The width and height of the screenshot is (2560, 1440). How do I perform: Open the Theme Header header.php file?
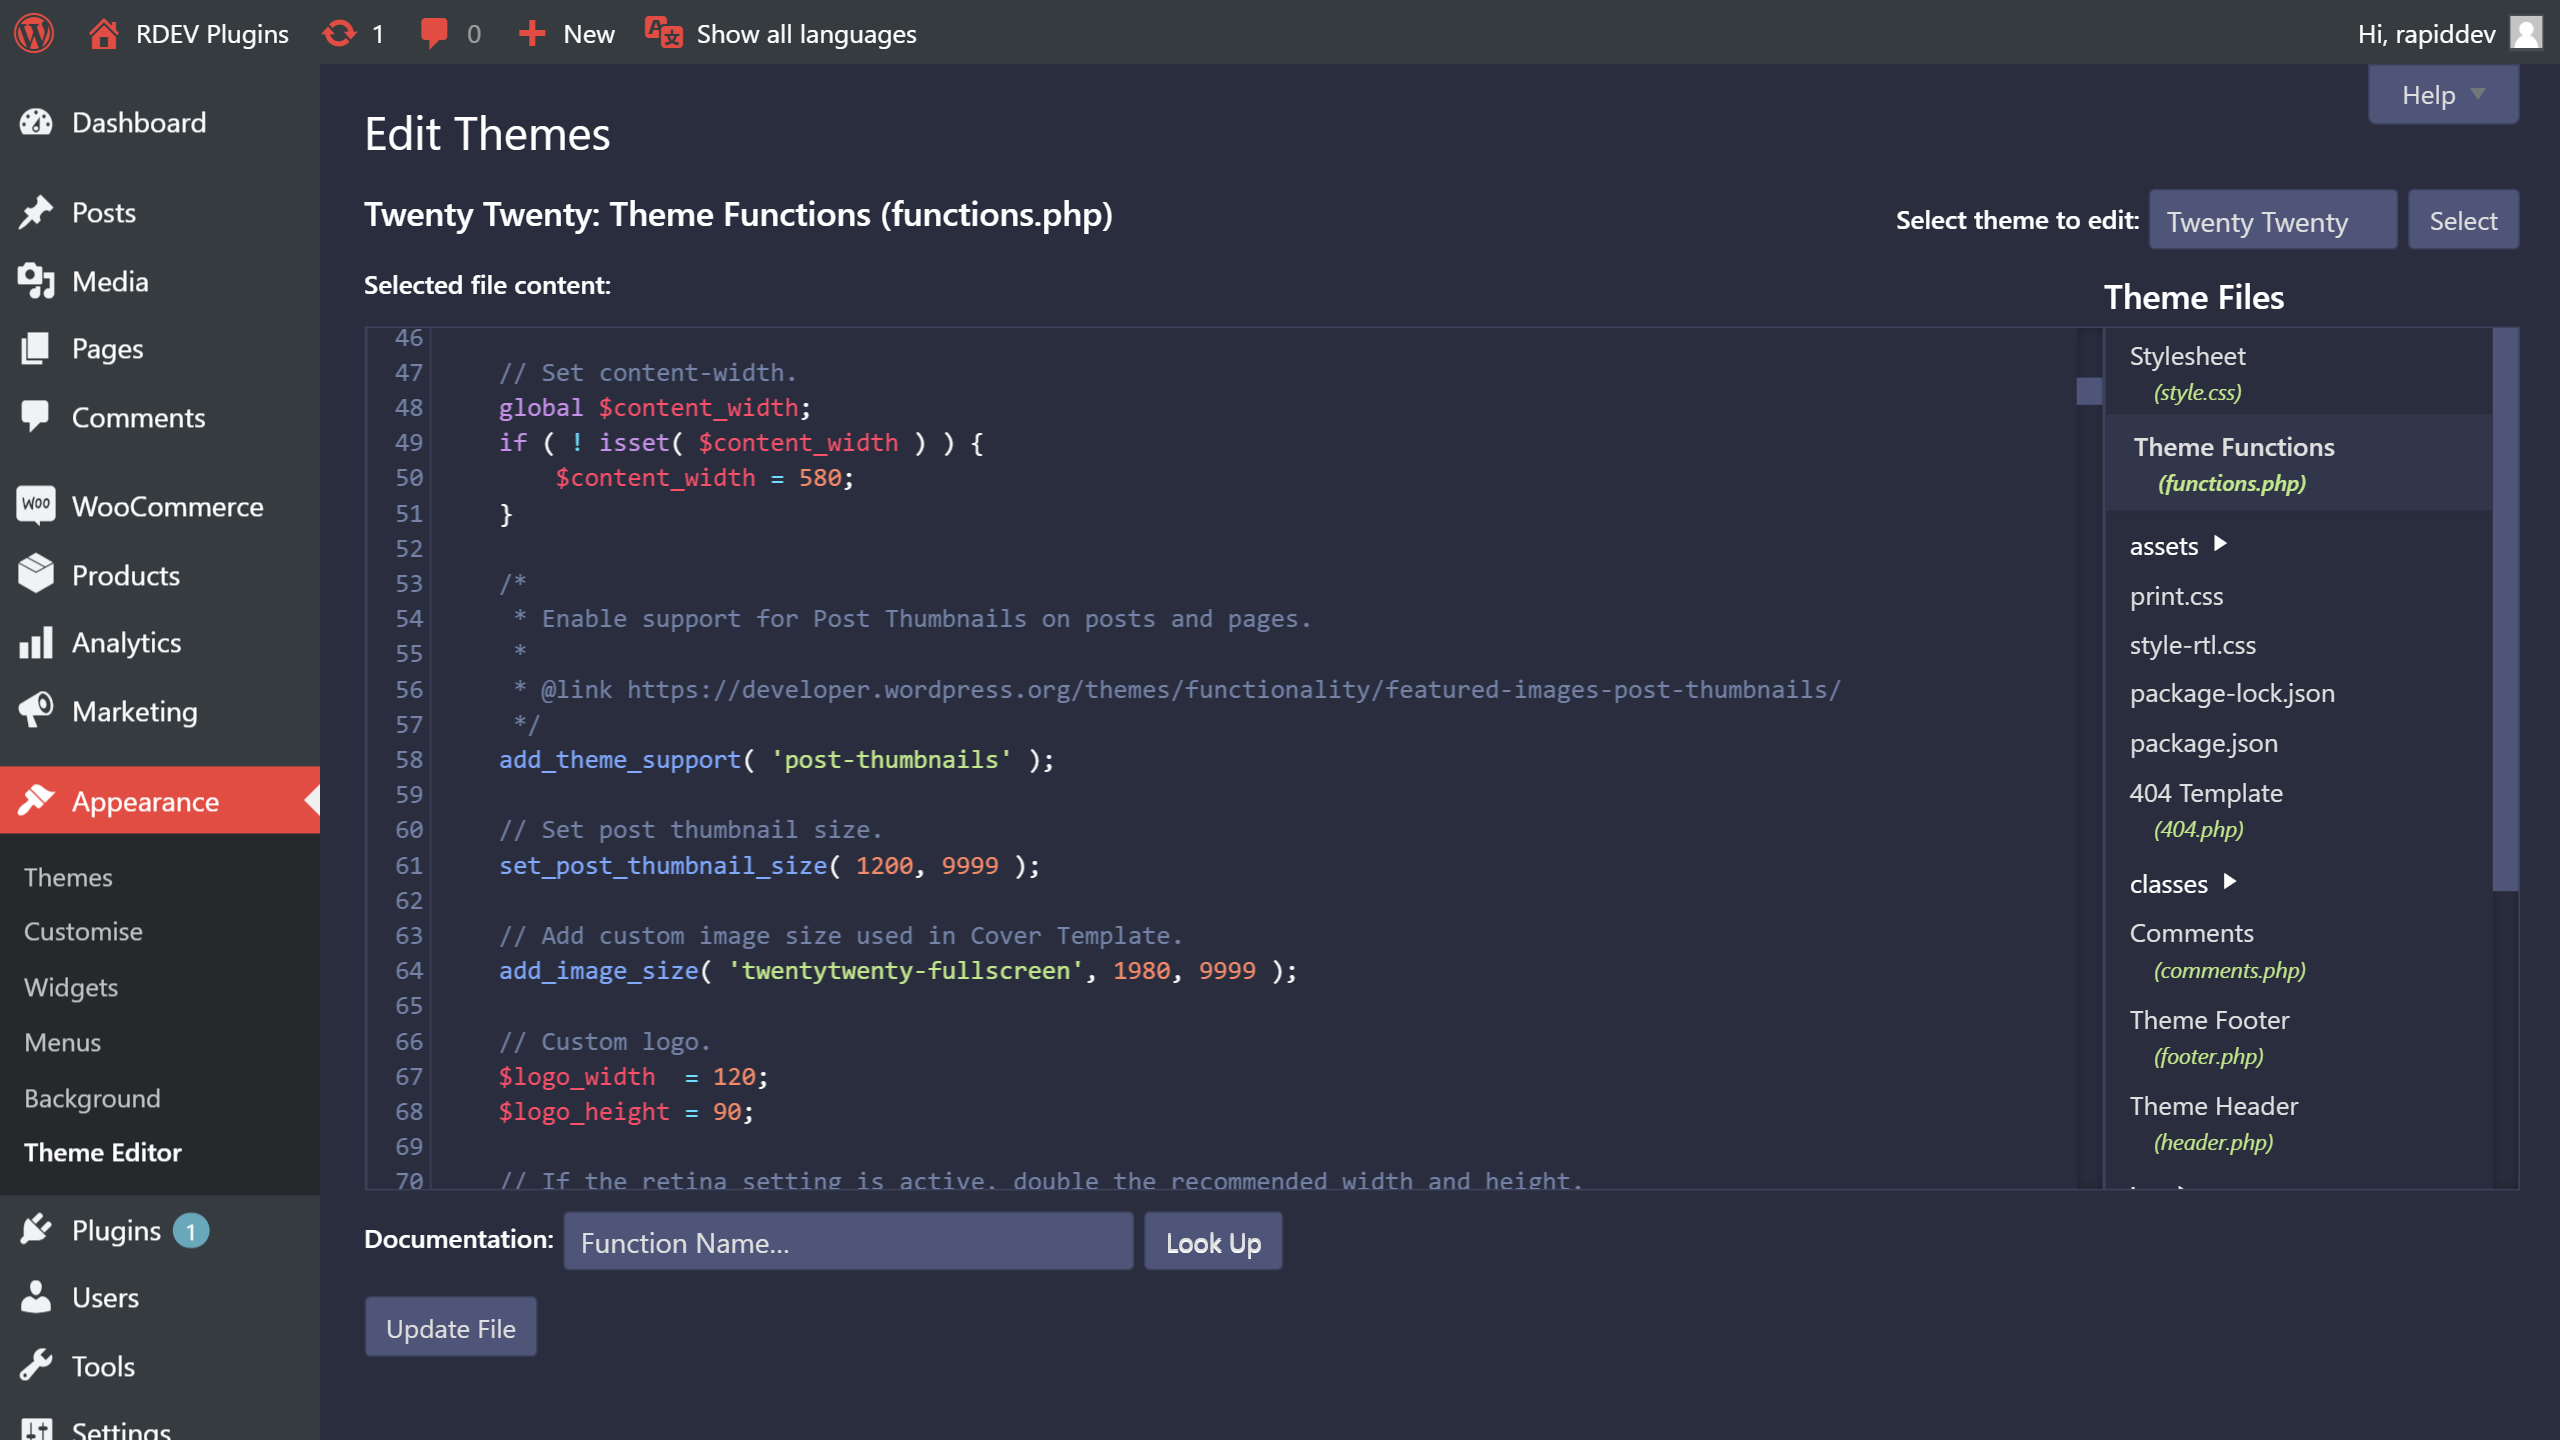pos(2213,1123)
